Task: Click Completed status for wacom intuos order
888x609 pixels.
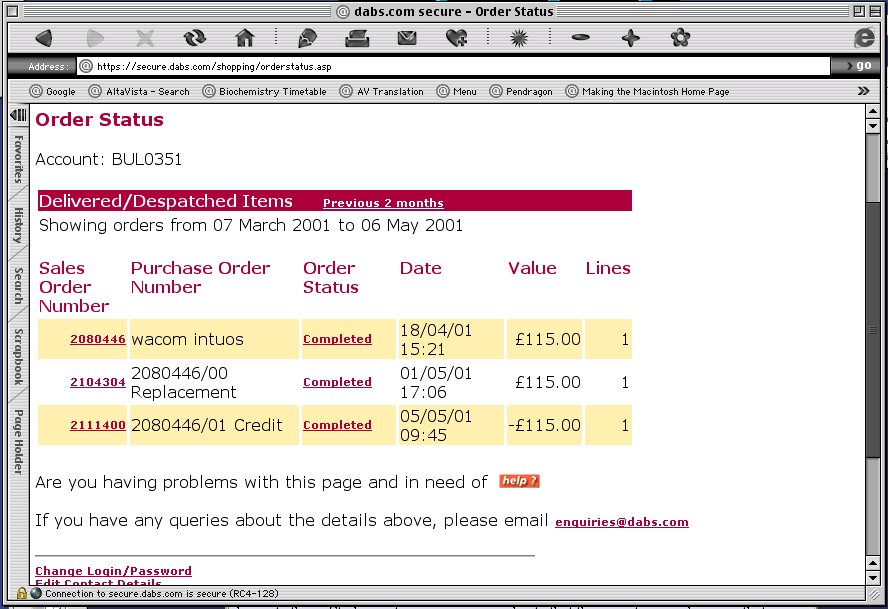Action: [338, 339]
